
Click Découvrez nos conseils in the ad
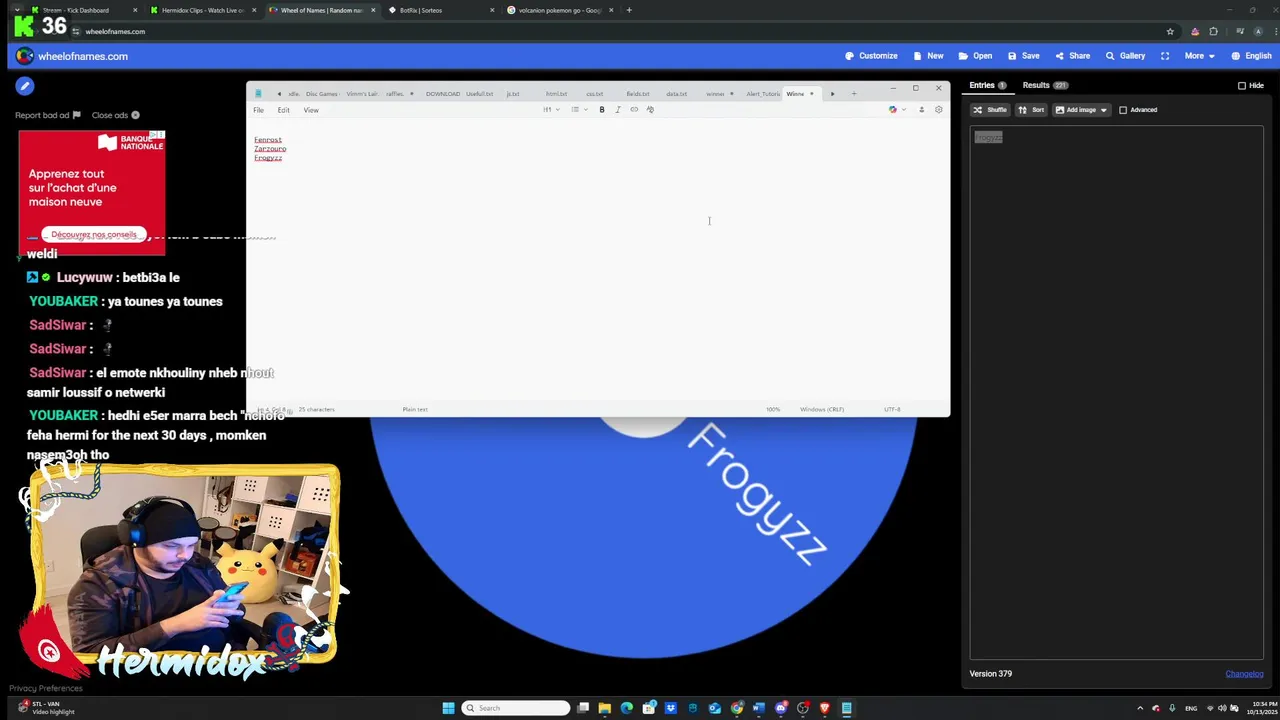pyautogui.click(x=94, y=234)
